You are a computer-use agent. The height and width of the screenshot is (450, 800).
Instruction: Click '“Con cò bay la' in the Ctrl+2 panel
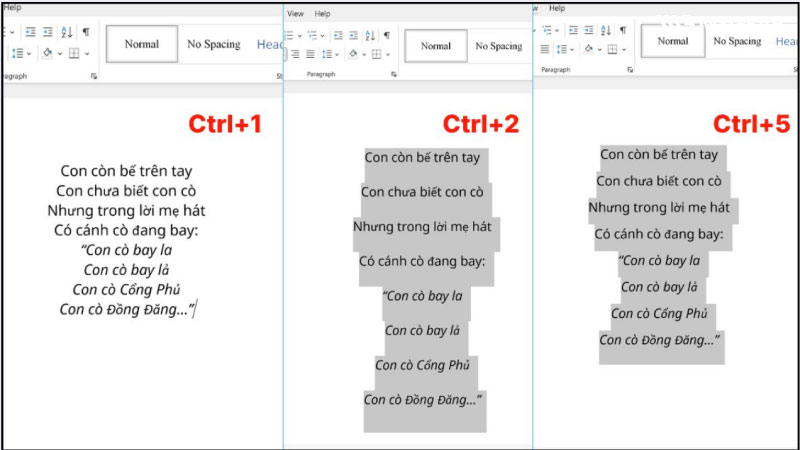(422, 296)
